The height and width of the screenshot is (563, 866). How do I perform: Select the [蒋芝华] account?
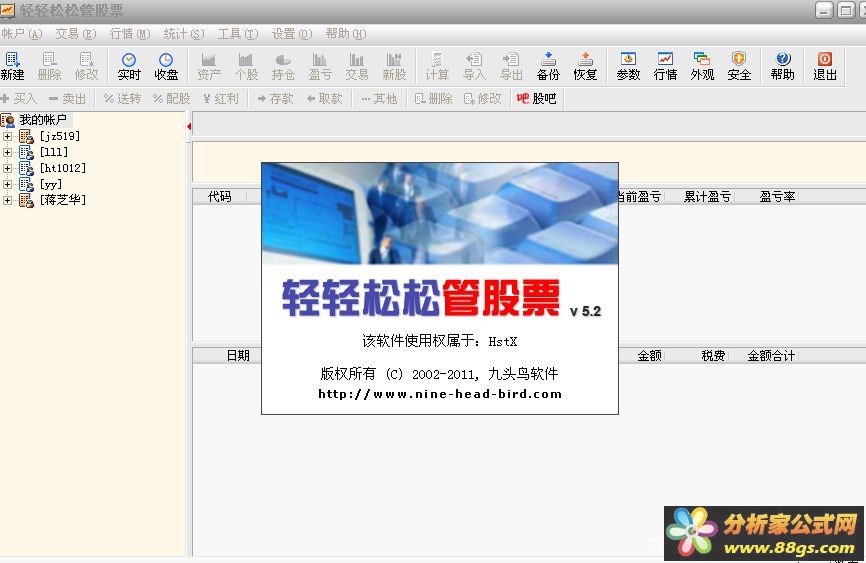point(62,200)
